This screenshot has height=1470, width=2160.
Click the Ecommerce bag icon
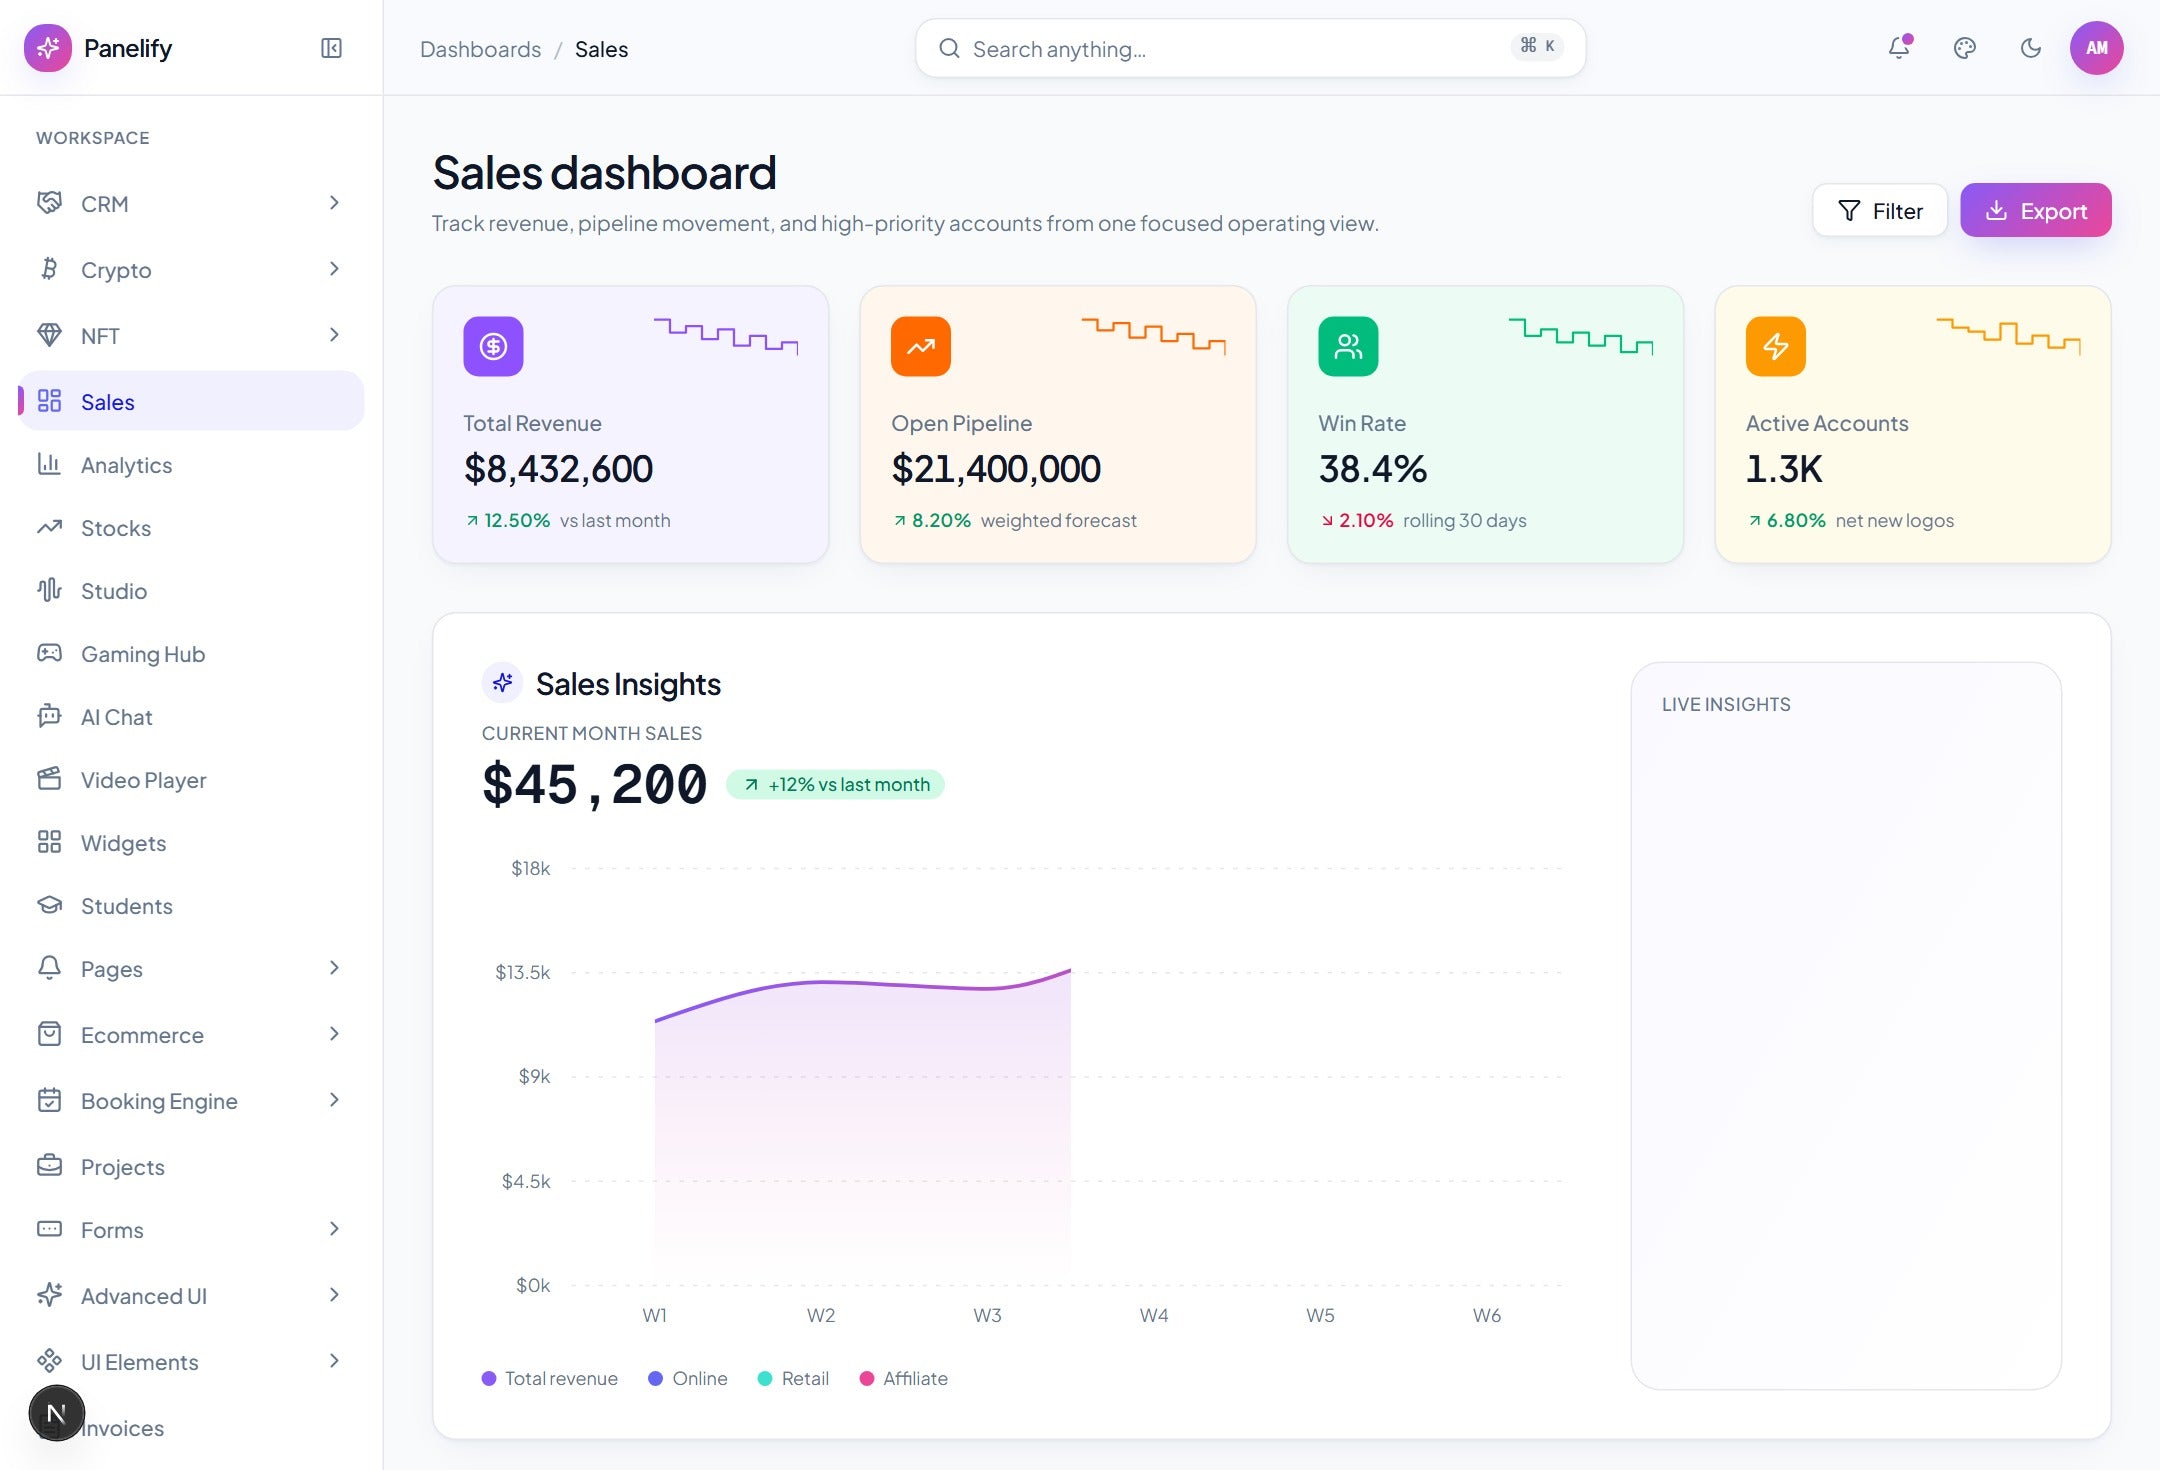pyautogui.click(x=49, y=1034)
